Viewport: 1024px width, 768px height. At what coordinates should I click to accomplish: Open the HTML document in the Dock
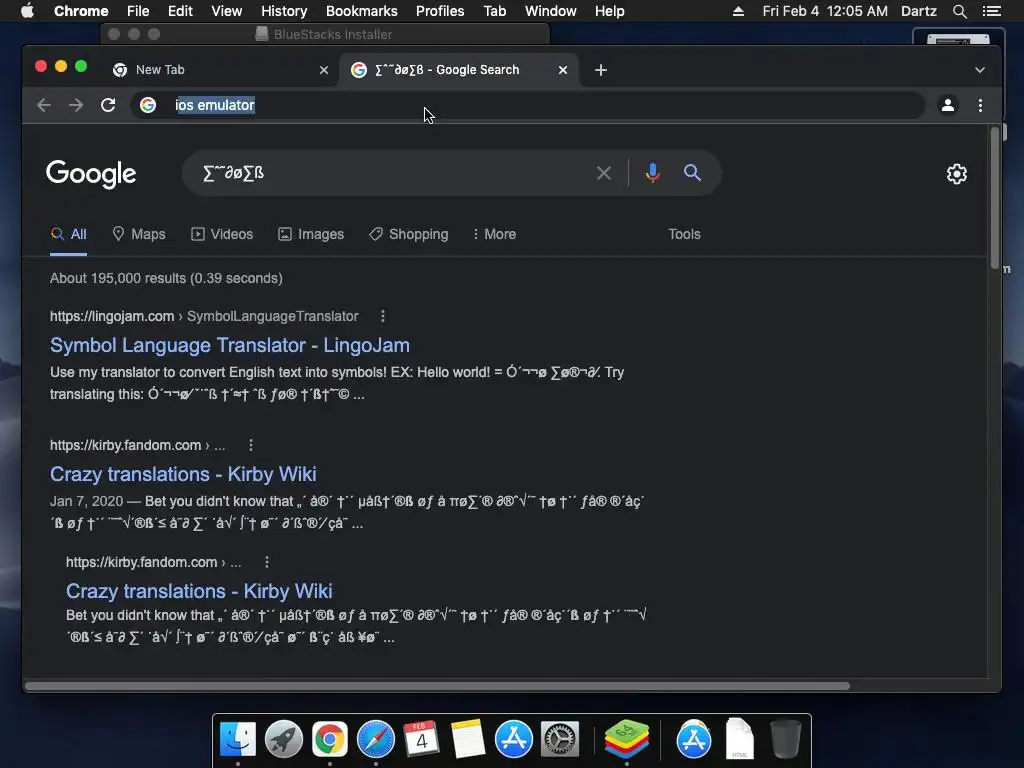point(739,739)
